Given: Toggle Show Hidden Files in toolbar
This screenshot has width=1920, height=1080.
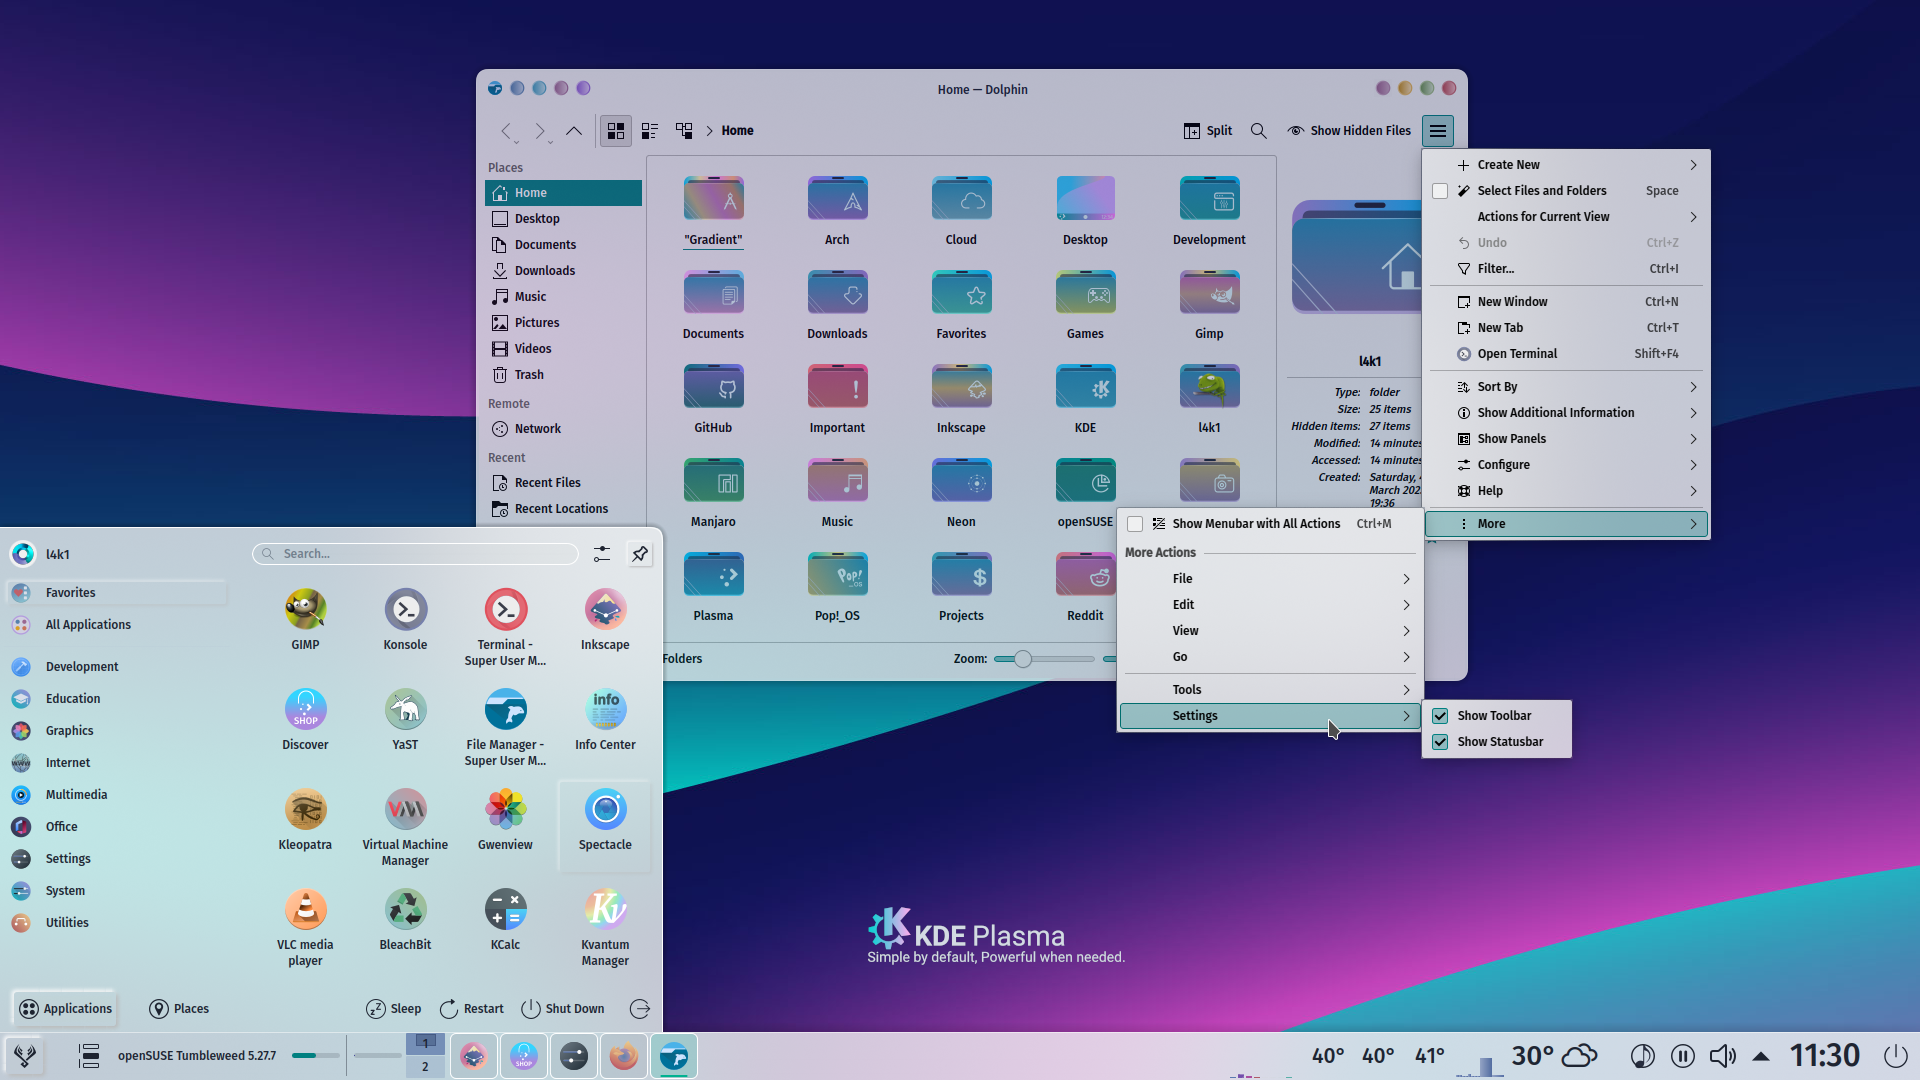Looking at the screenshot, I should (x=1349, y=131).
